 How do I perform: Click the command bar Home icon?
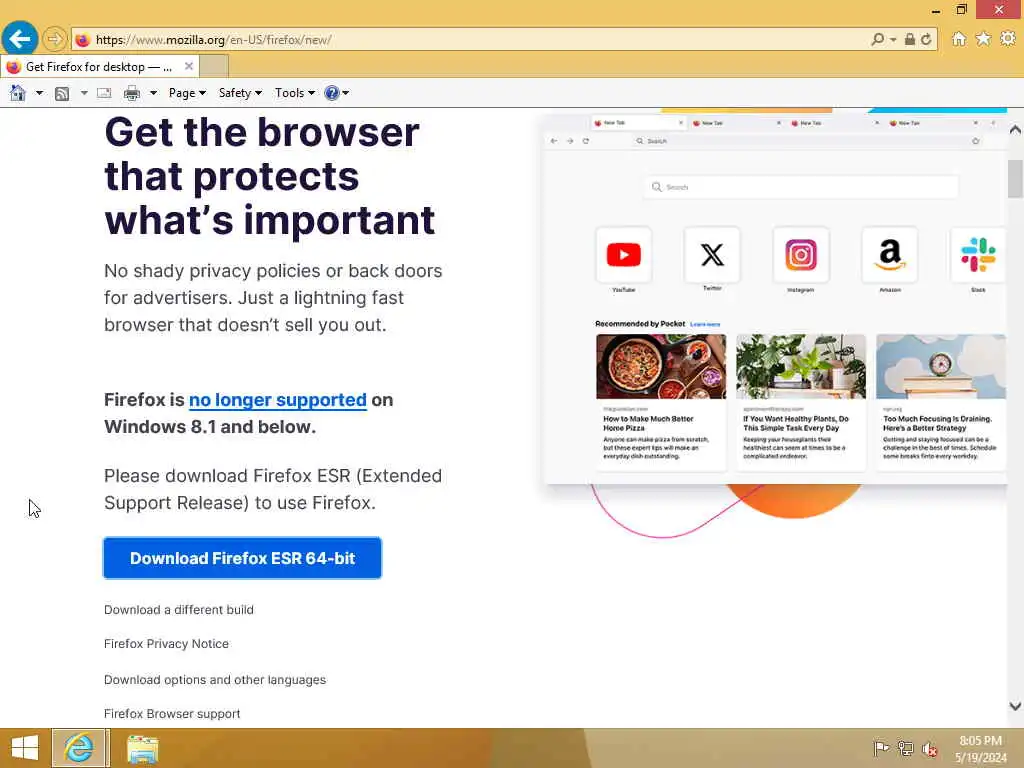pos(18,93)
